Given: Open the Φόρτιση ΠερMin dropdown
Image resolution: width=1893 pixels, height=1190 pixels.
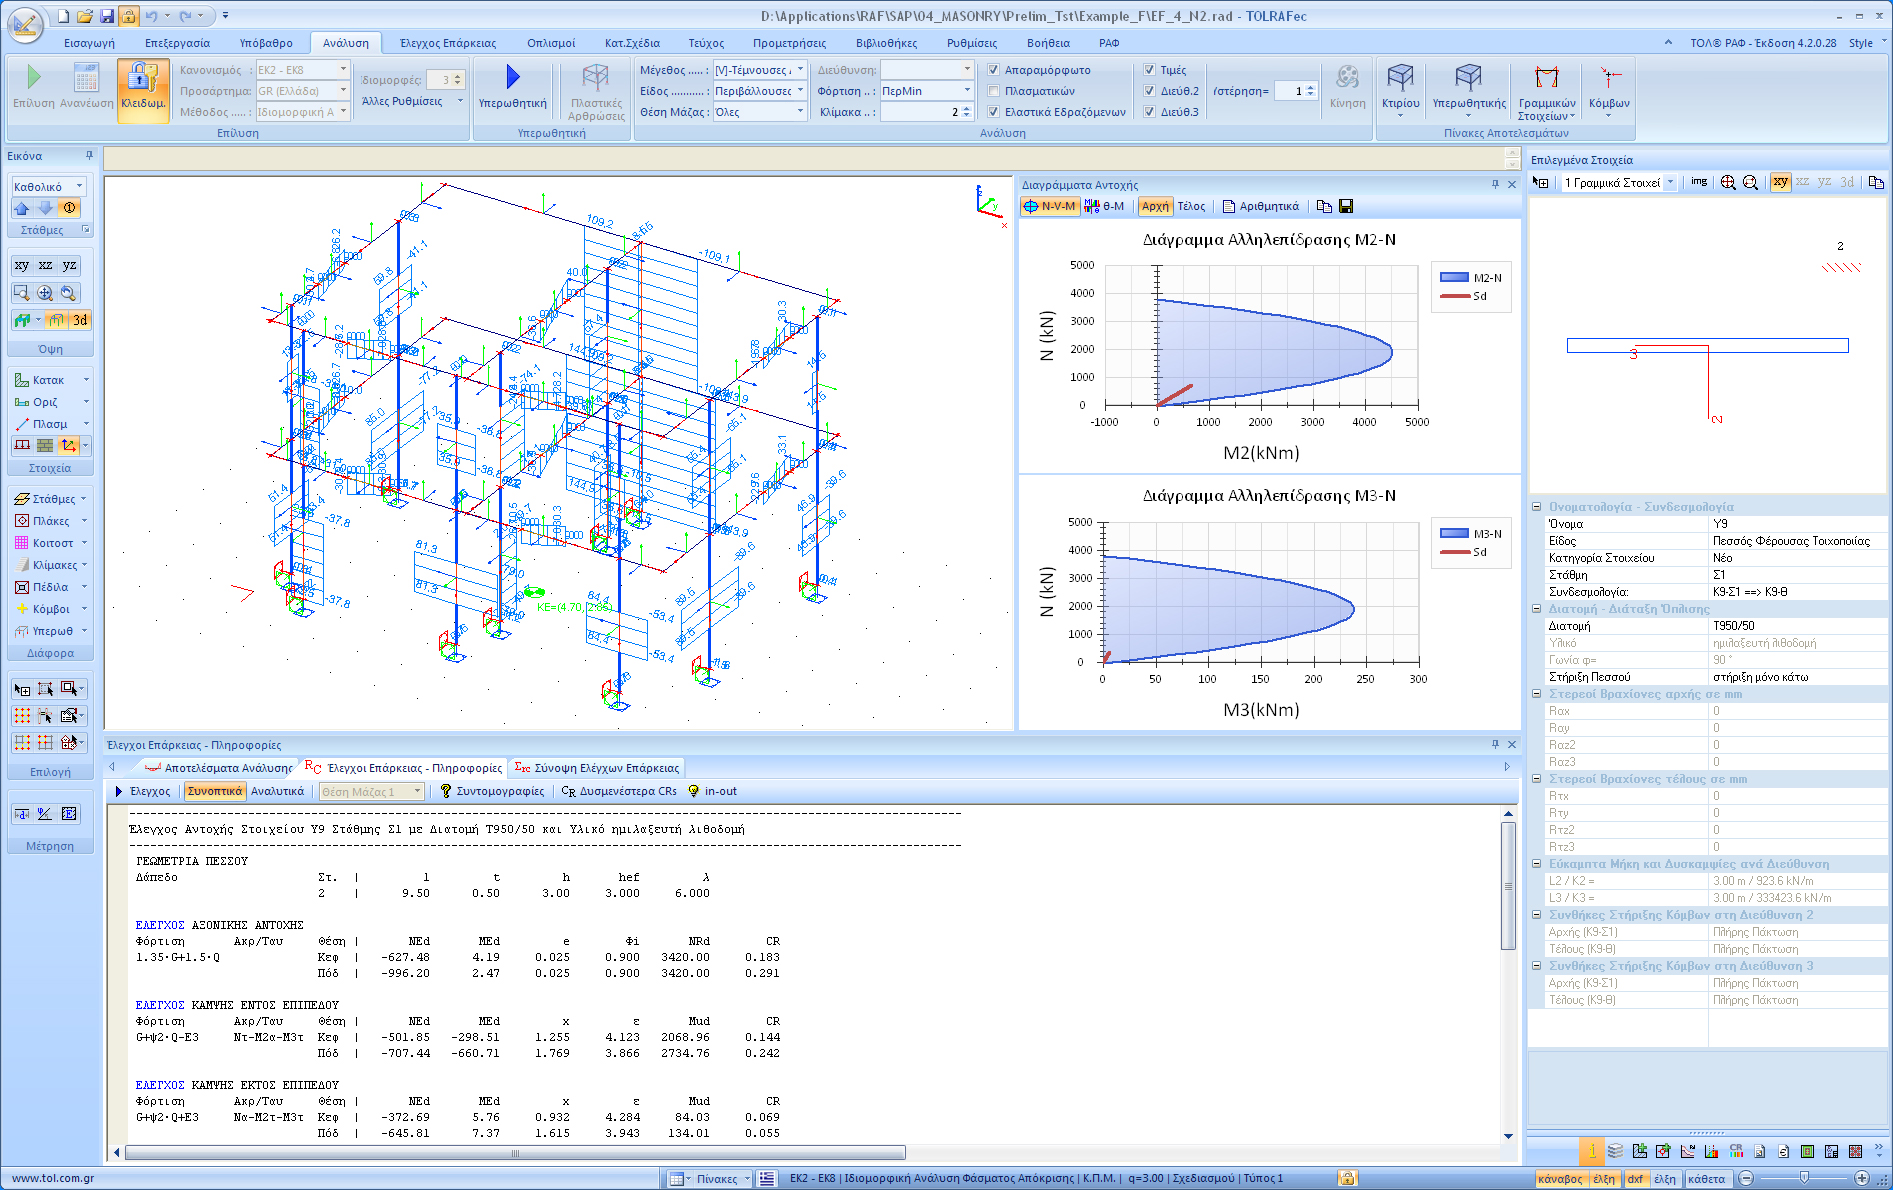Looking at the screenshot, I should (x=967, y=91).
